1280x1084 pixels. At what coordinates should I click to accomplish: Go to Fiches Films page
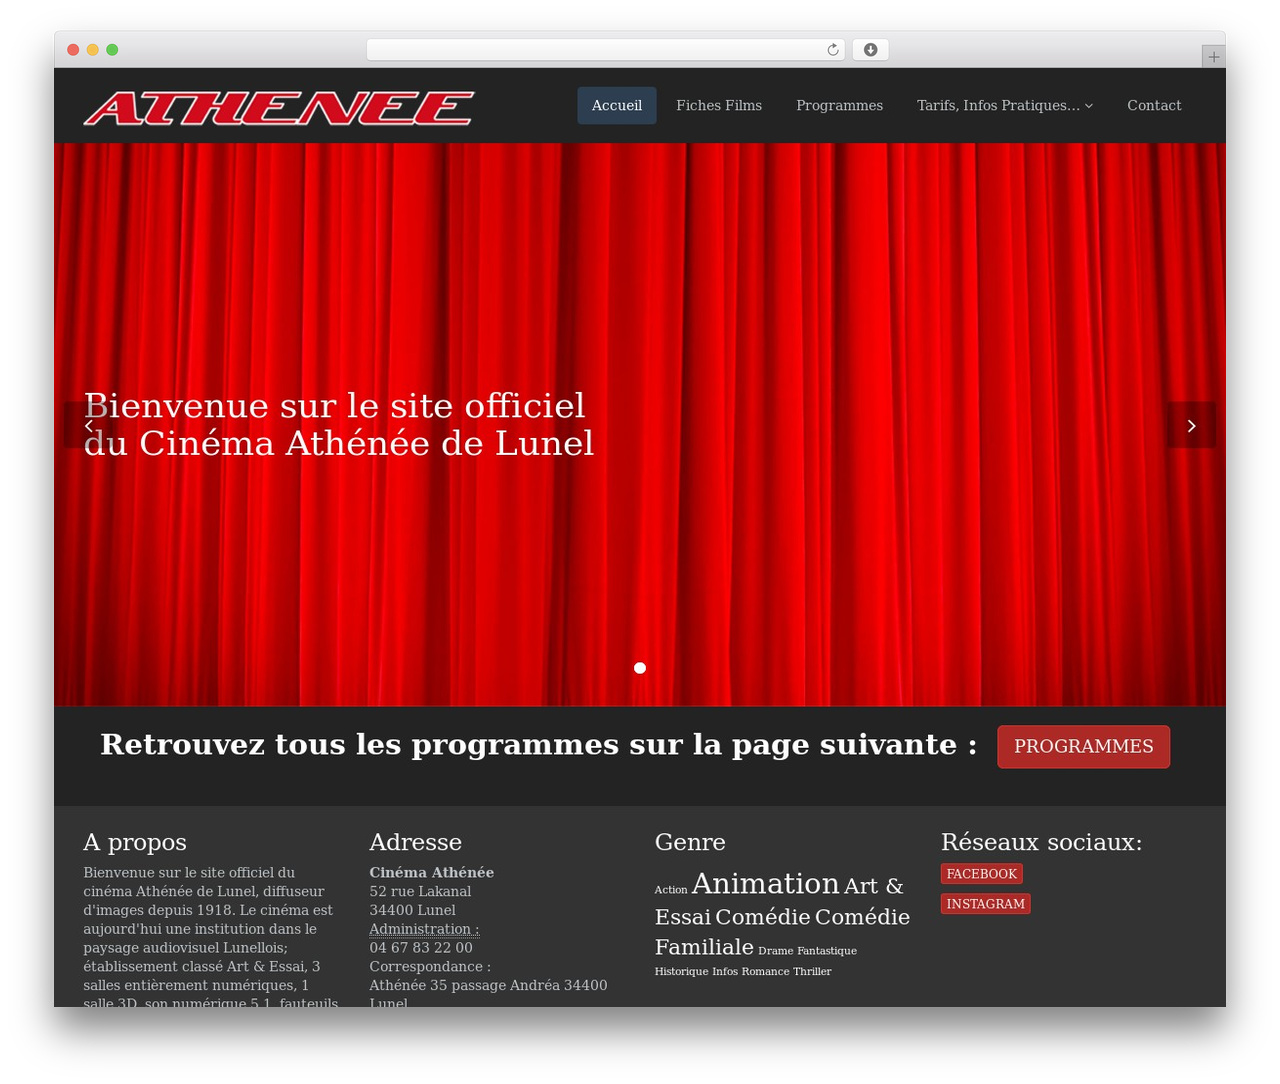719,106
